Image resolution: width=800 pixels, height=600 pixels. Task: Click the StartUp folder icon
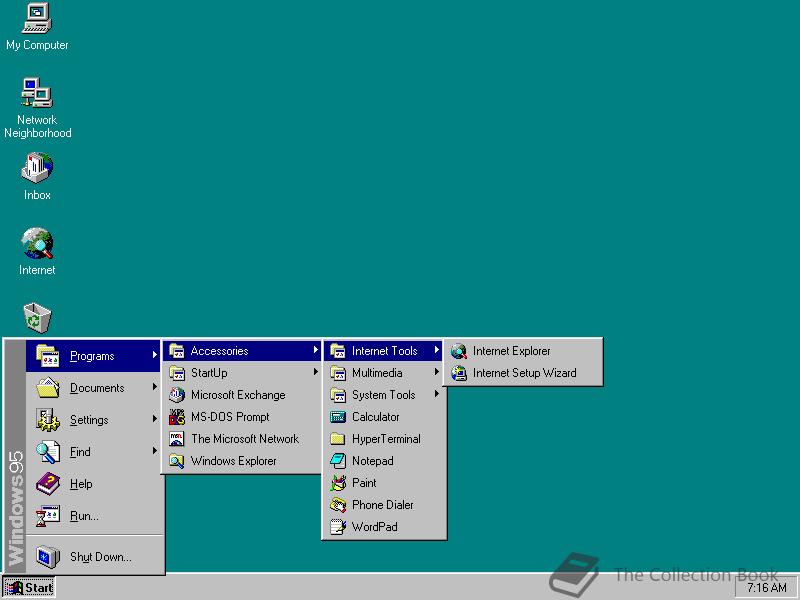point(177,372)
